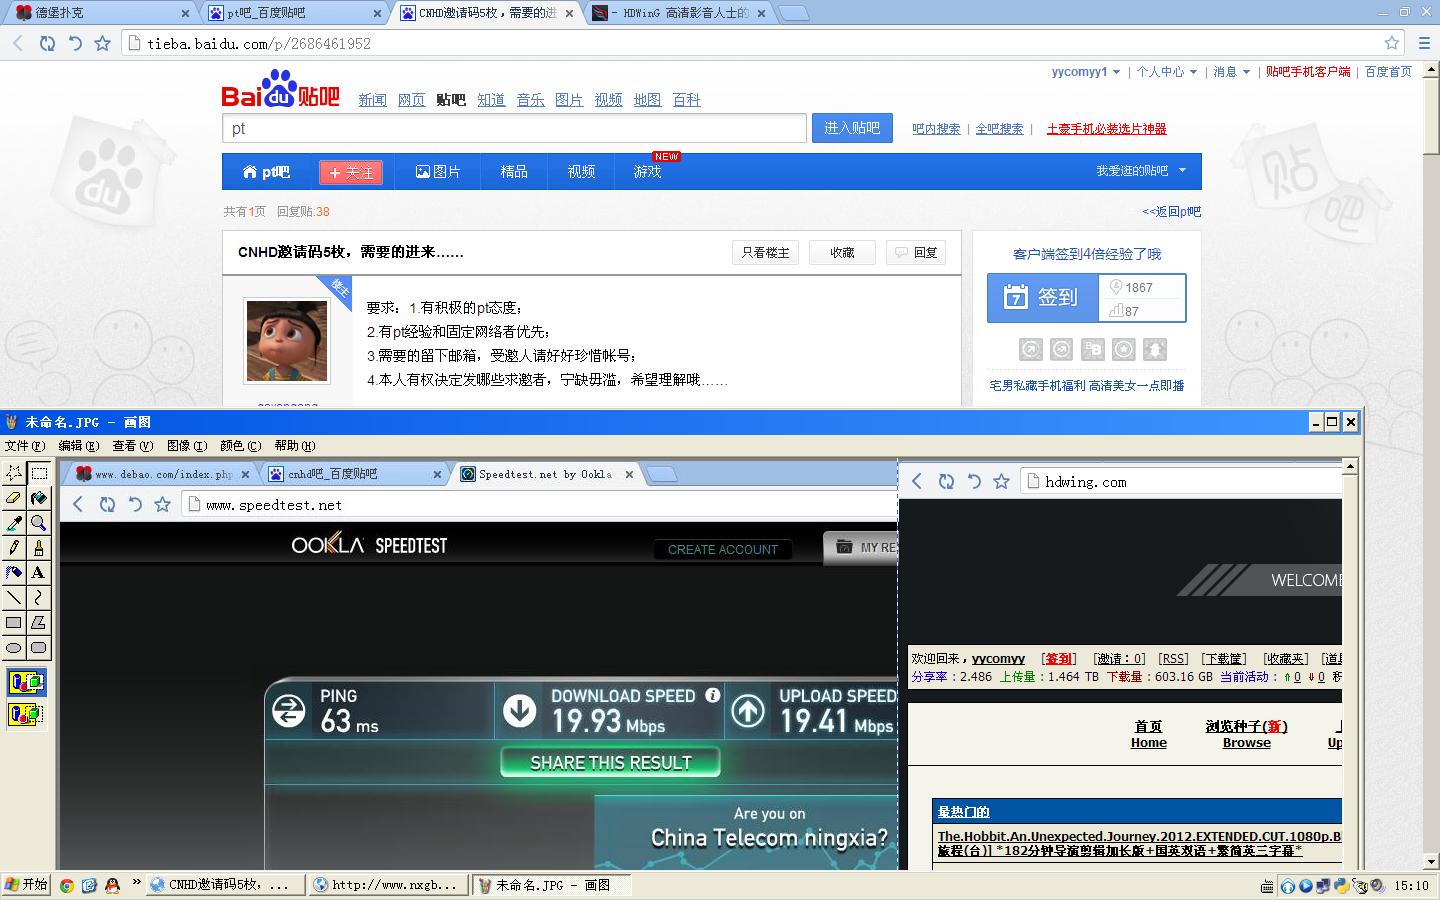Select transparent selection mode in Paint toolbox
1440x900 pixels.
point(26,714)
